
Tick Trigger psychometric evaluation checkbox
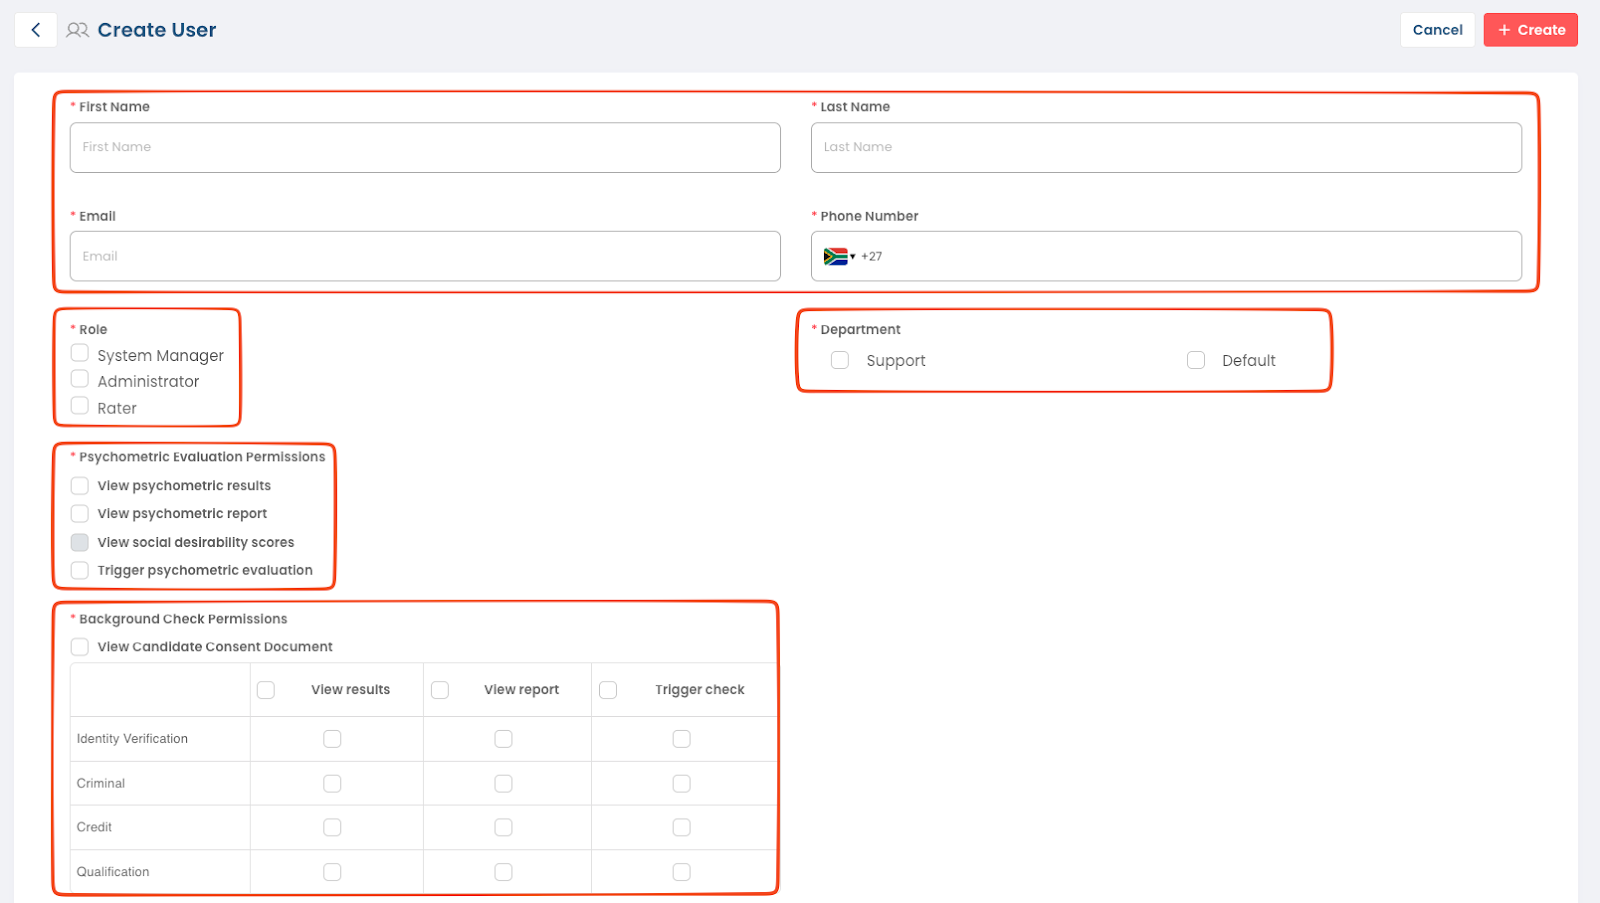pyautogui.click(x=80, y=571)
